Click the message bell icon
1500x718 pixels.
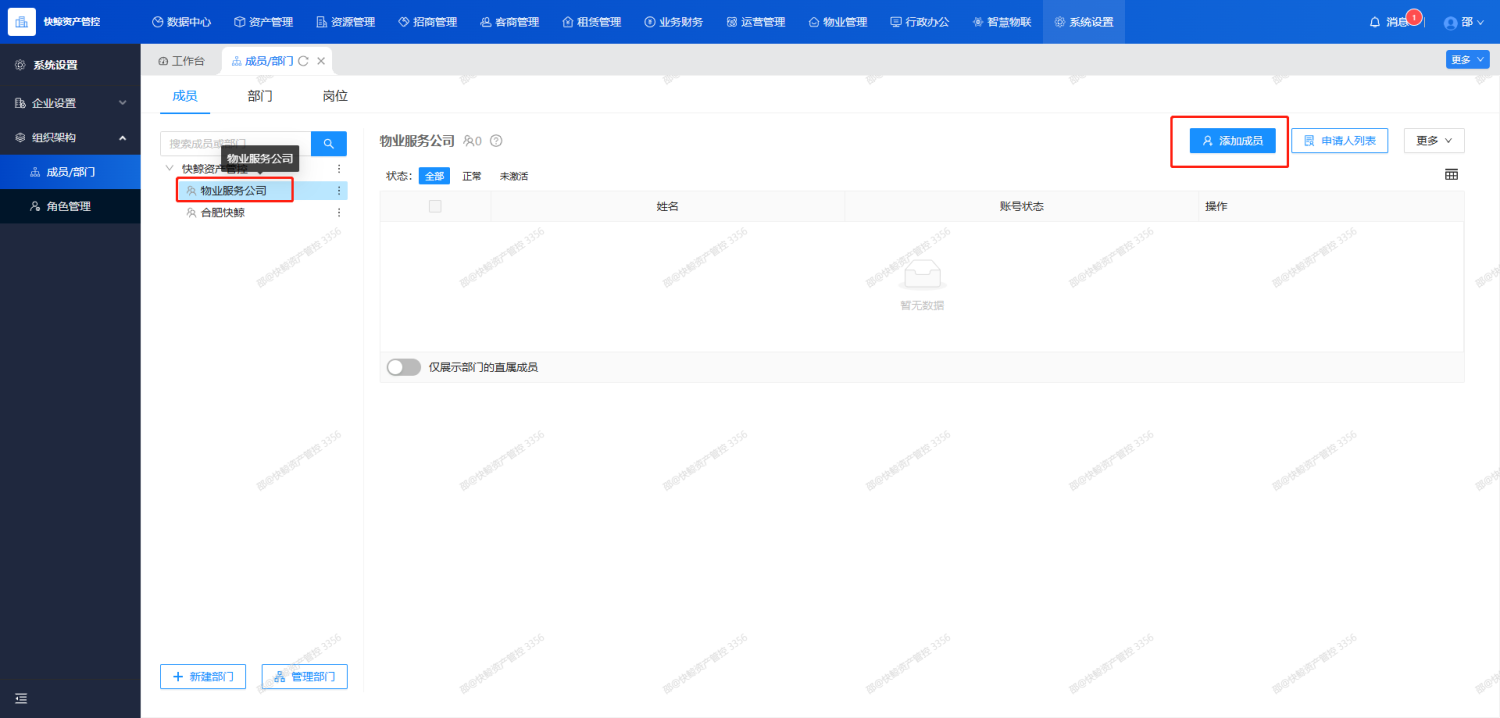pyautogui.click(x=1375, y=22)
